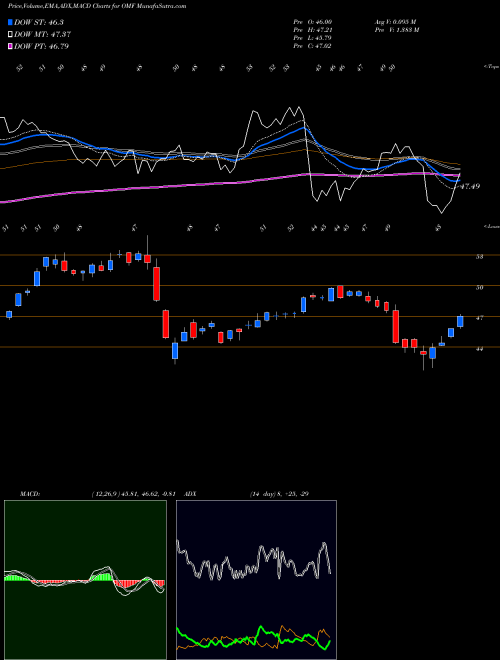Image resolution: width=500 pixels, height=660 pixels.
Task: Click the 'Pre L: 45.79' low value
Action: pos(313,38)
